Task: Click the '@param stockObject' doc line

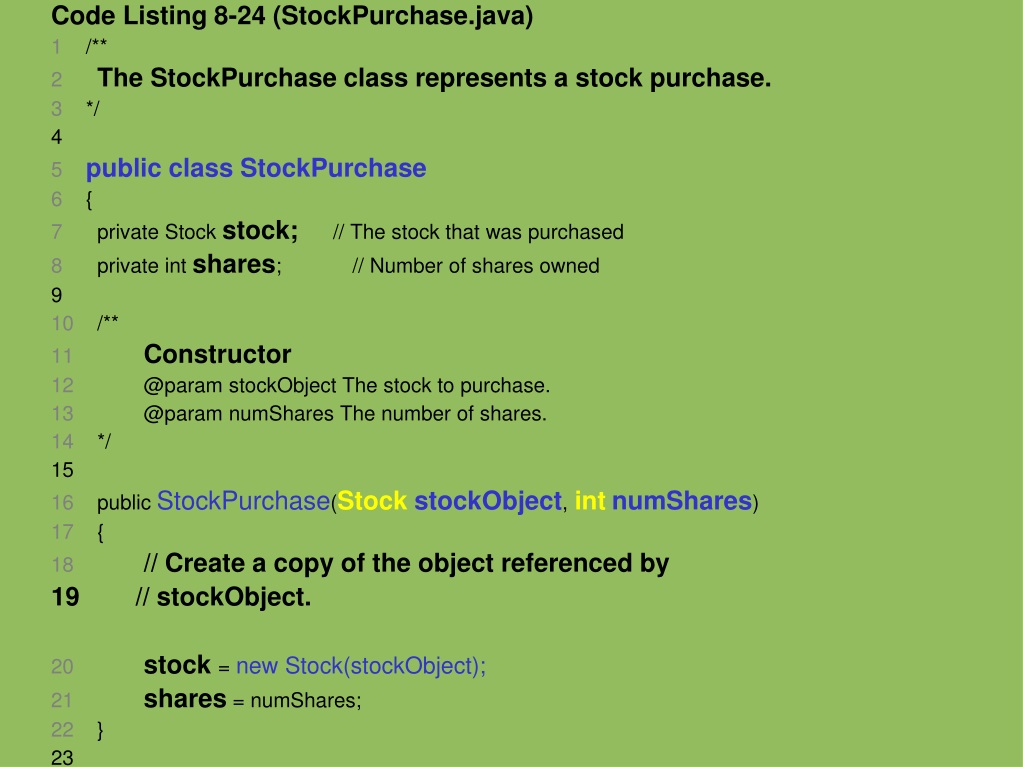Action: click(x=346, y=385)
